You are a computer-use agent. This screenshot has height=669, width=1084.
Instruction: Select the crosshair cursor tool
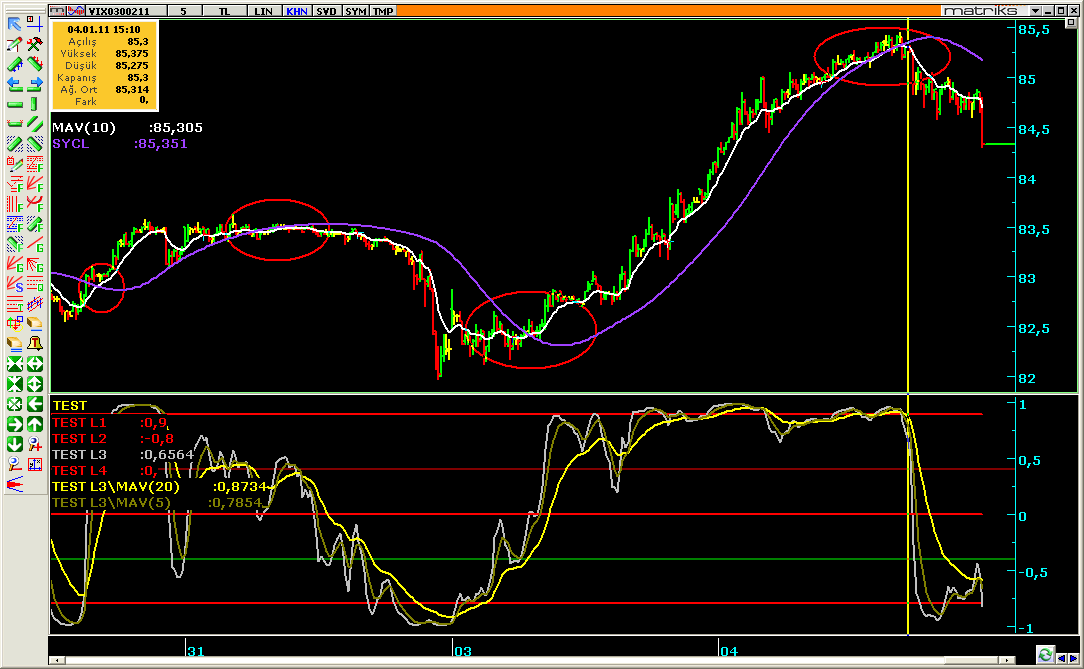click(x=35, y=24)
